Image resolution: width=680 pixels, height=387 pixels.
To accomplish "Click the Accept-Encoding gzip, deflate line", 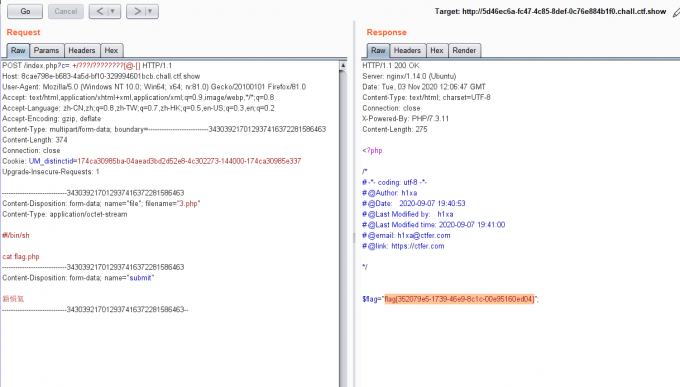I will pyautogui.click(x=52, y=118).
